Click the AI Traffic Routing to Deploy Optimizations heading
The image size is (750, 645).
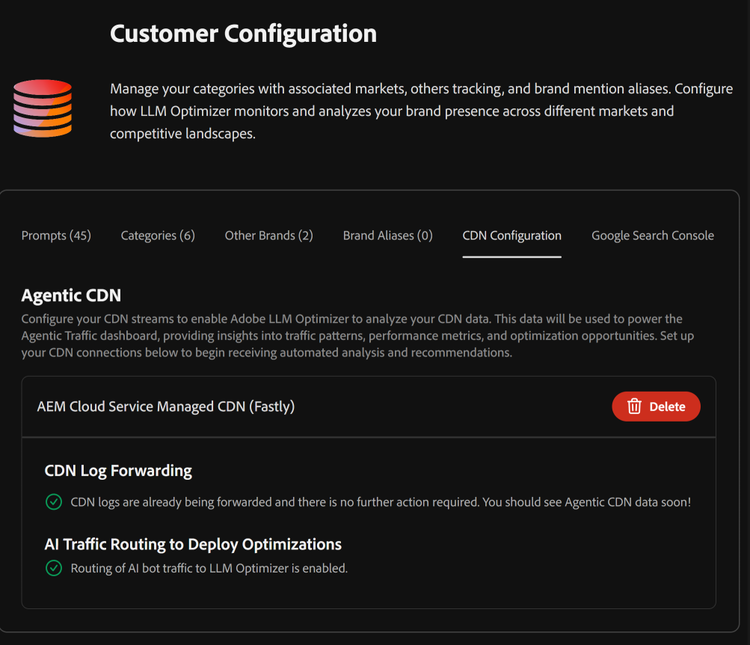click(x=193, y=544)
